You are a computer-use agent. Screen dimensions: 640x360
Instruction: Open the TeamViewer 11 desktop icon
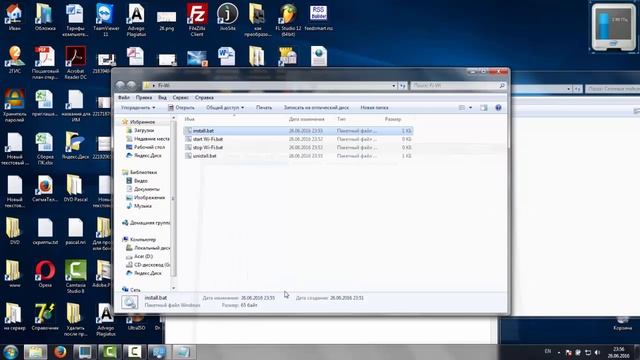point(106,20)
